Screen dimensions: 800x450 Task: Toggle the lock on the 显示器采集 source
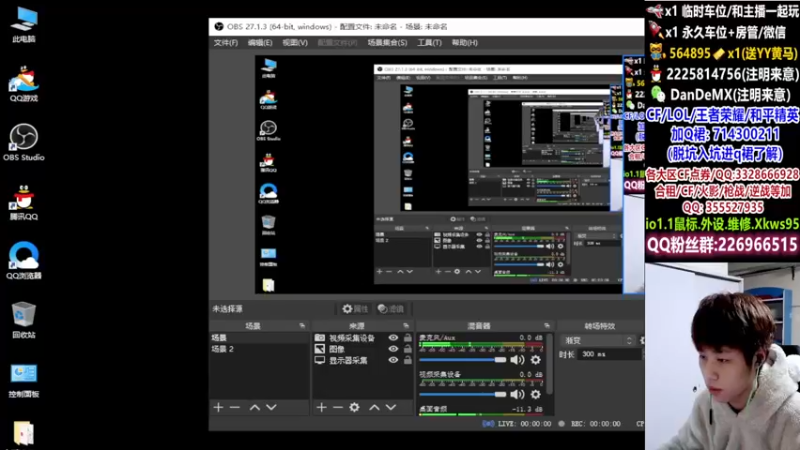pyautogui.click(x=408, y=360)
